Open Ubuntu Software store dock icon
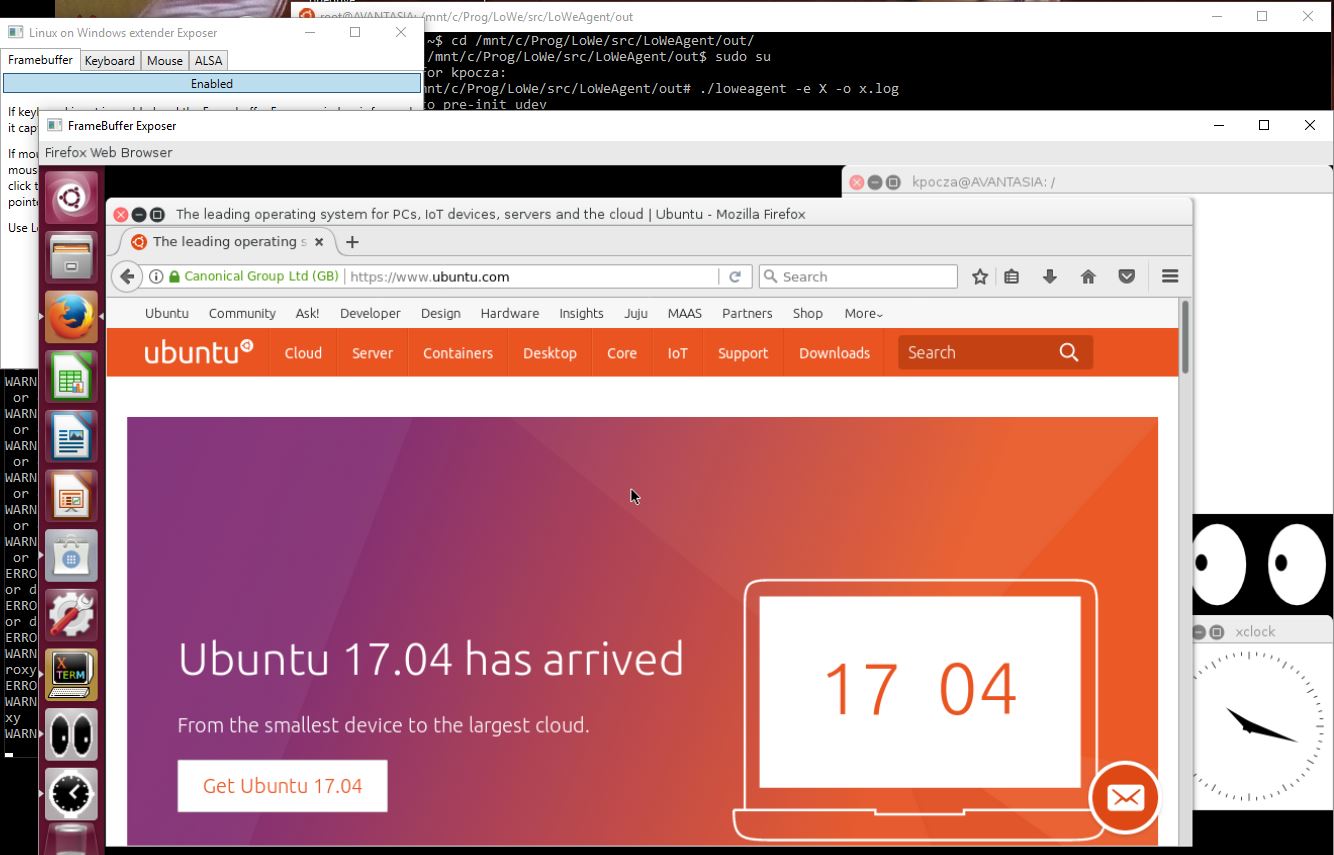The height and width of the screenshot is (855, 1334). (70, 555)
